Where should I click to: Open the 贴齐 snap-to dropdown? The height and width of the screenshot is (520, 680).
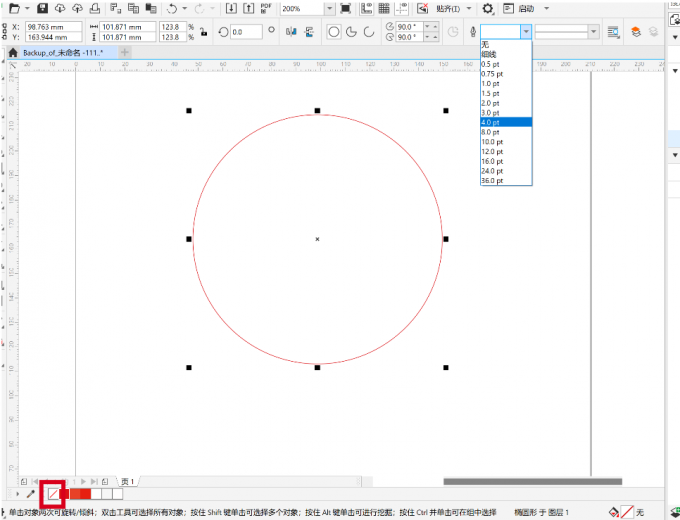pos(453,8)
